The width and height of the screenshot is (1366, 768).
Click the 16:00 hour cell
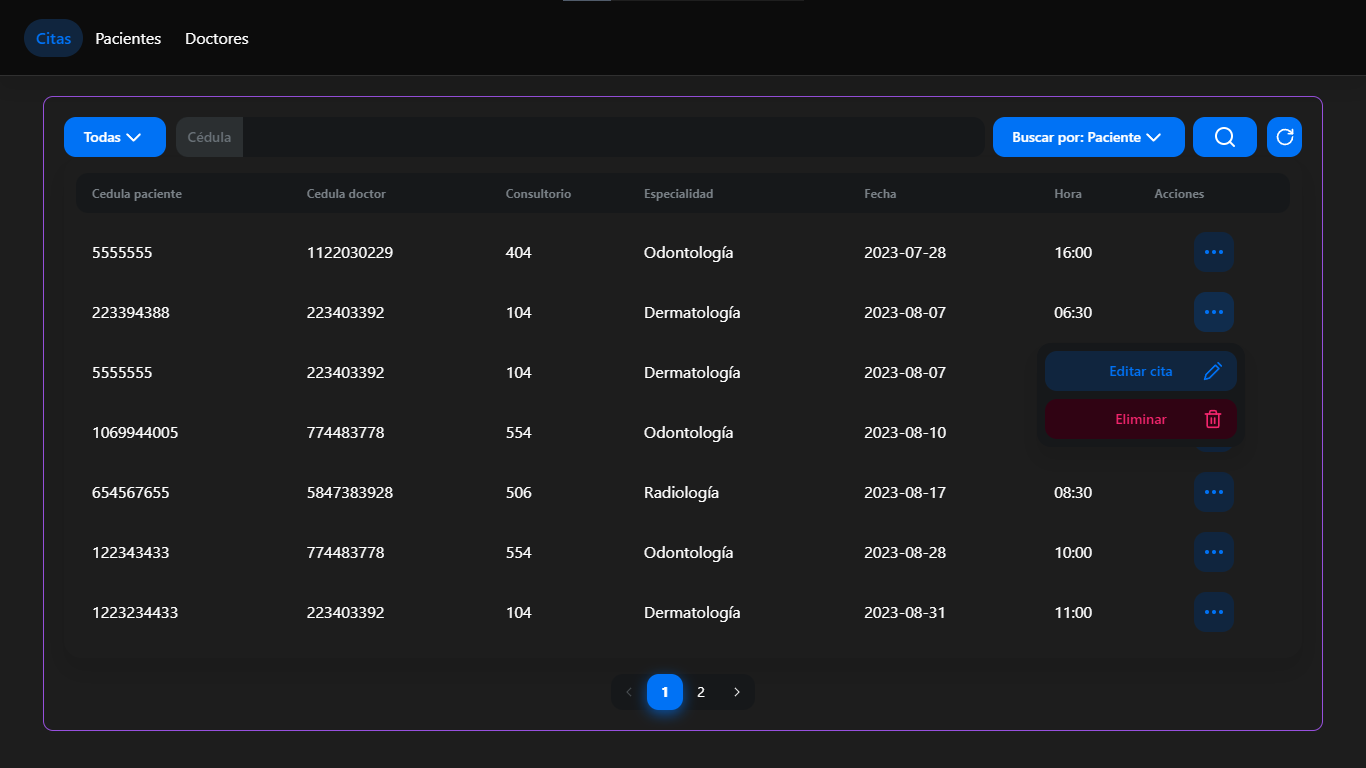click(x=1073, y=252)
